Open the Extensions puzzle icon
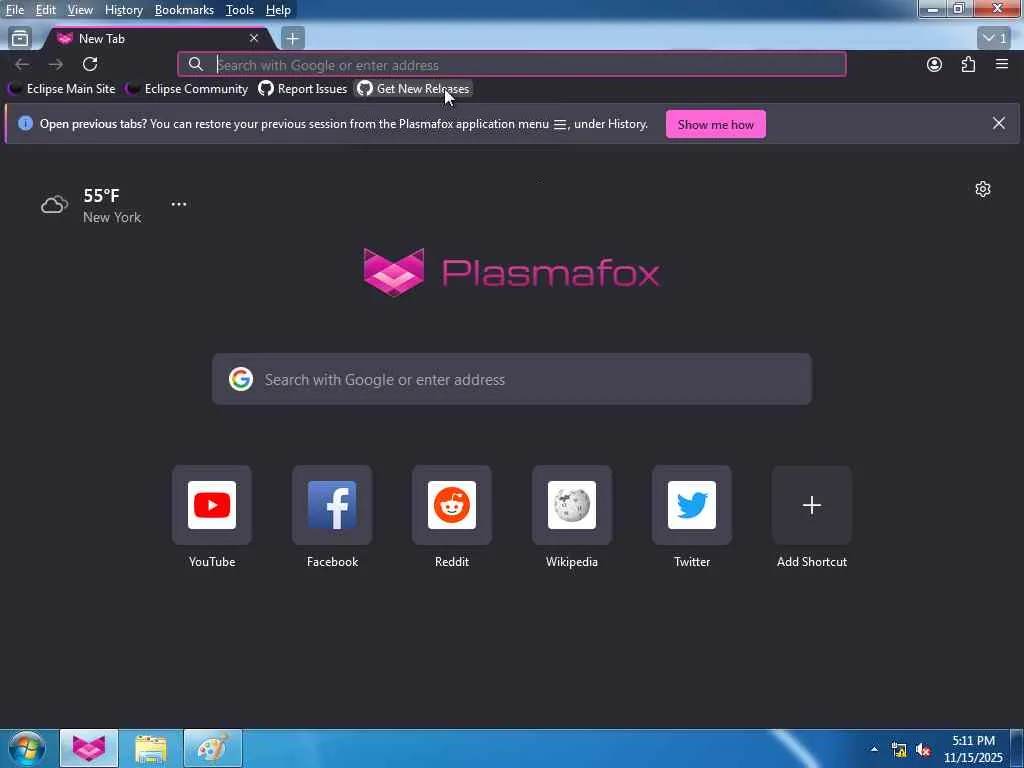1024x768 pixels. coord(968,64)
